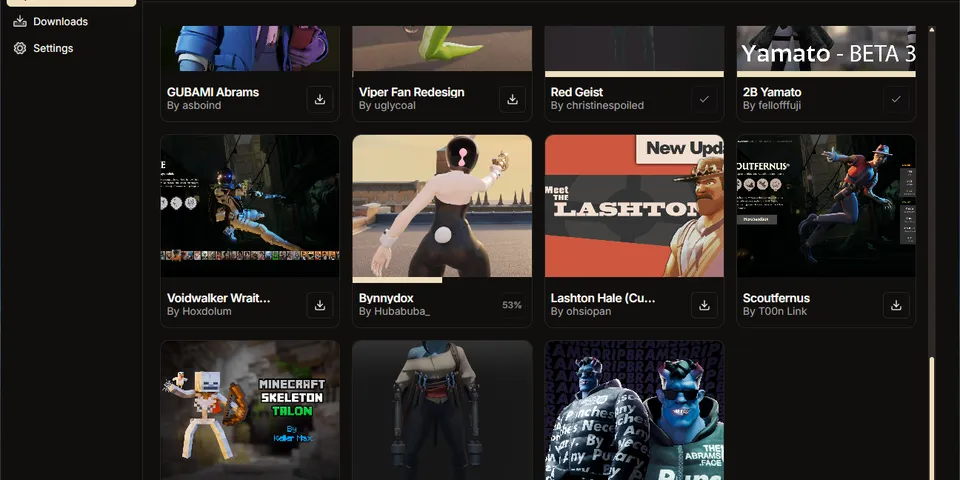Open the blue Abrams face mod thumbnail
The image size is (960, 480).
(634, 410)
